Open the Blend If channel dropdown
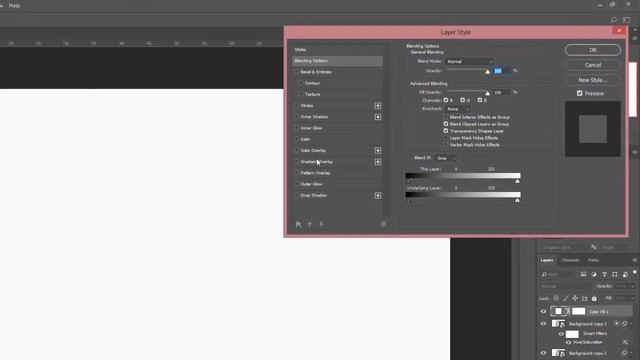Viewport: 640px width, 360px height. [x=446, y=158]
